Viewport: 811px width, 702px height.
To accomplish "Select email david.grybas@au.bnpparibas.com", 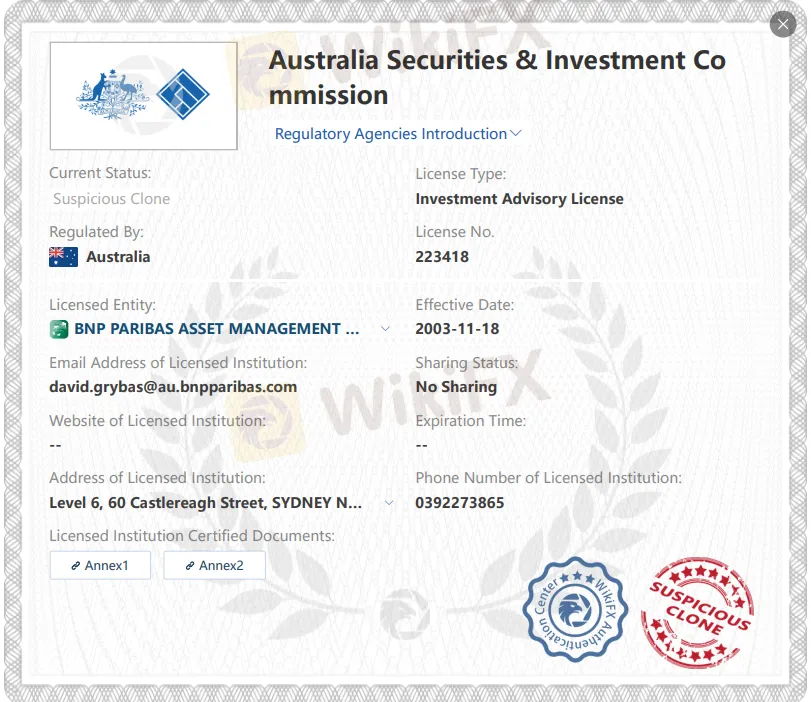I will (173, 387).
